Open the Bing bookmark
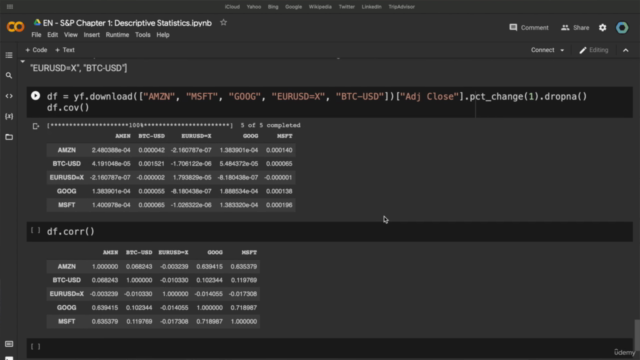The image size is (640, 360). [x=273, y=7]
